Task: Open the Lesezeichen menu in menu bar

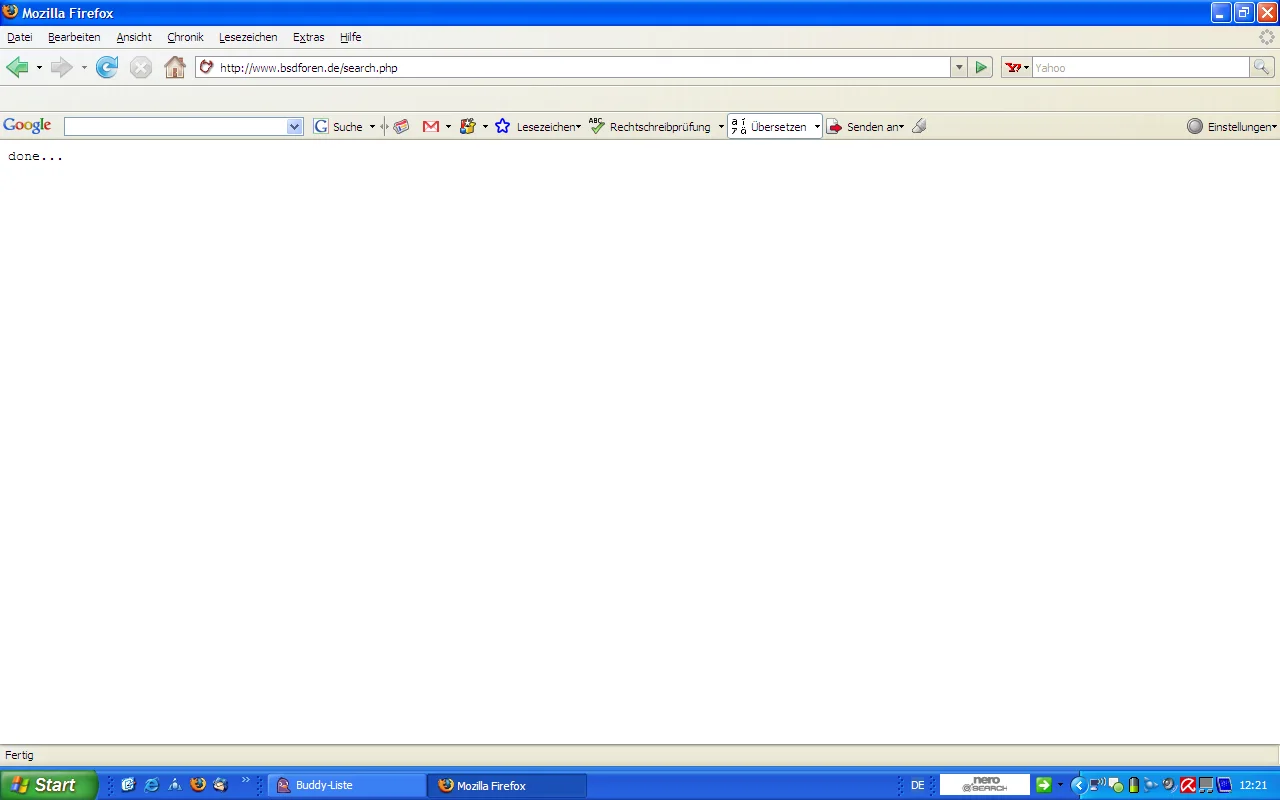Action: pyautogui.click(x=248, y=37)
